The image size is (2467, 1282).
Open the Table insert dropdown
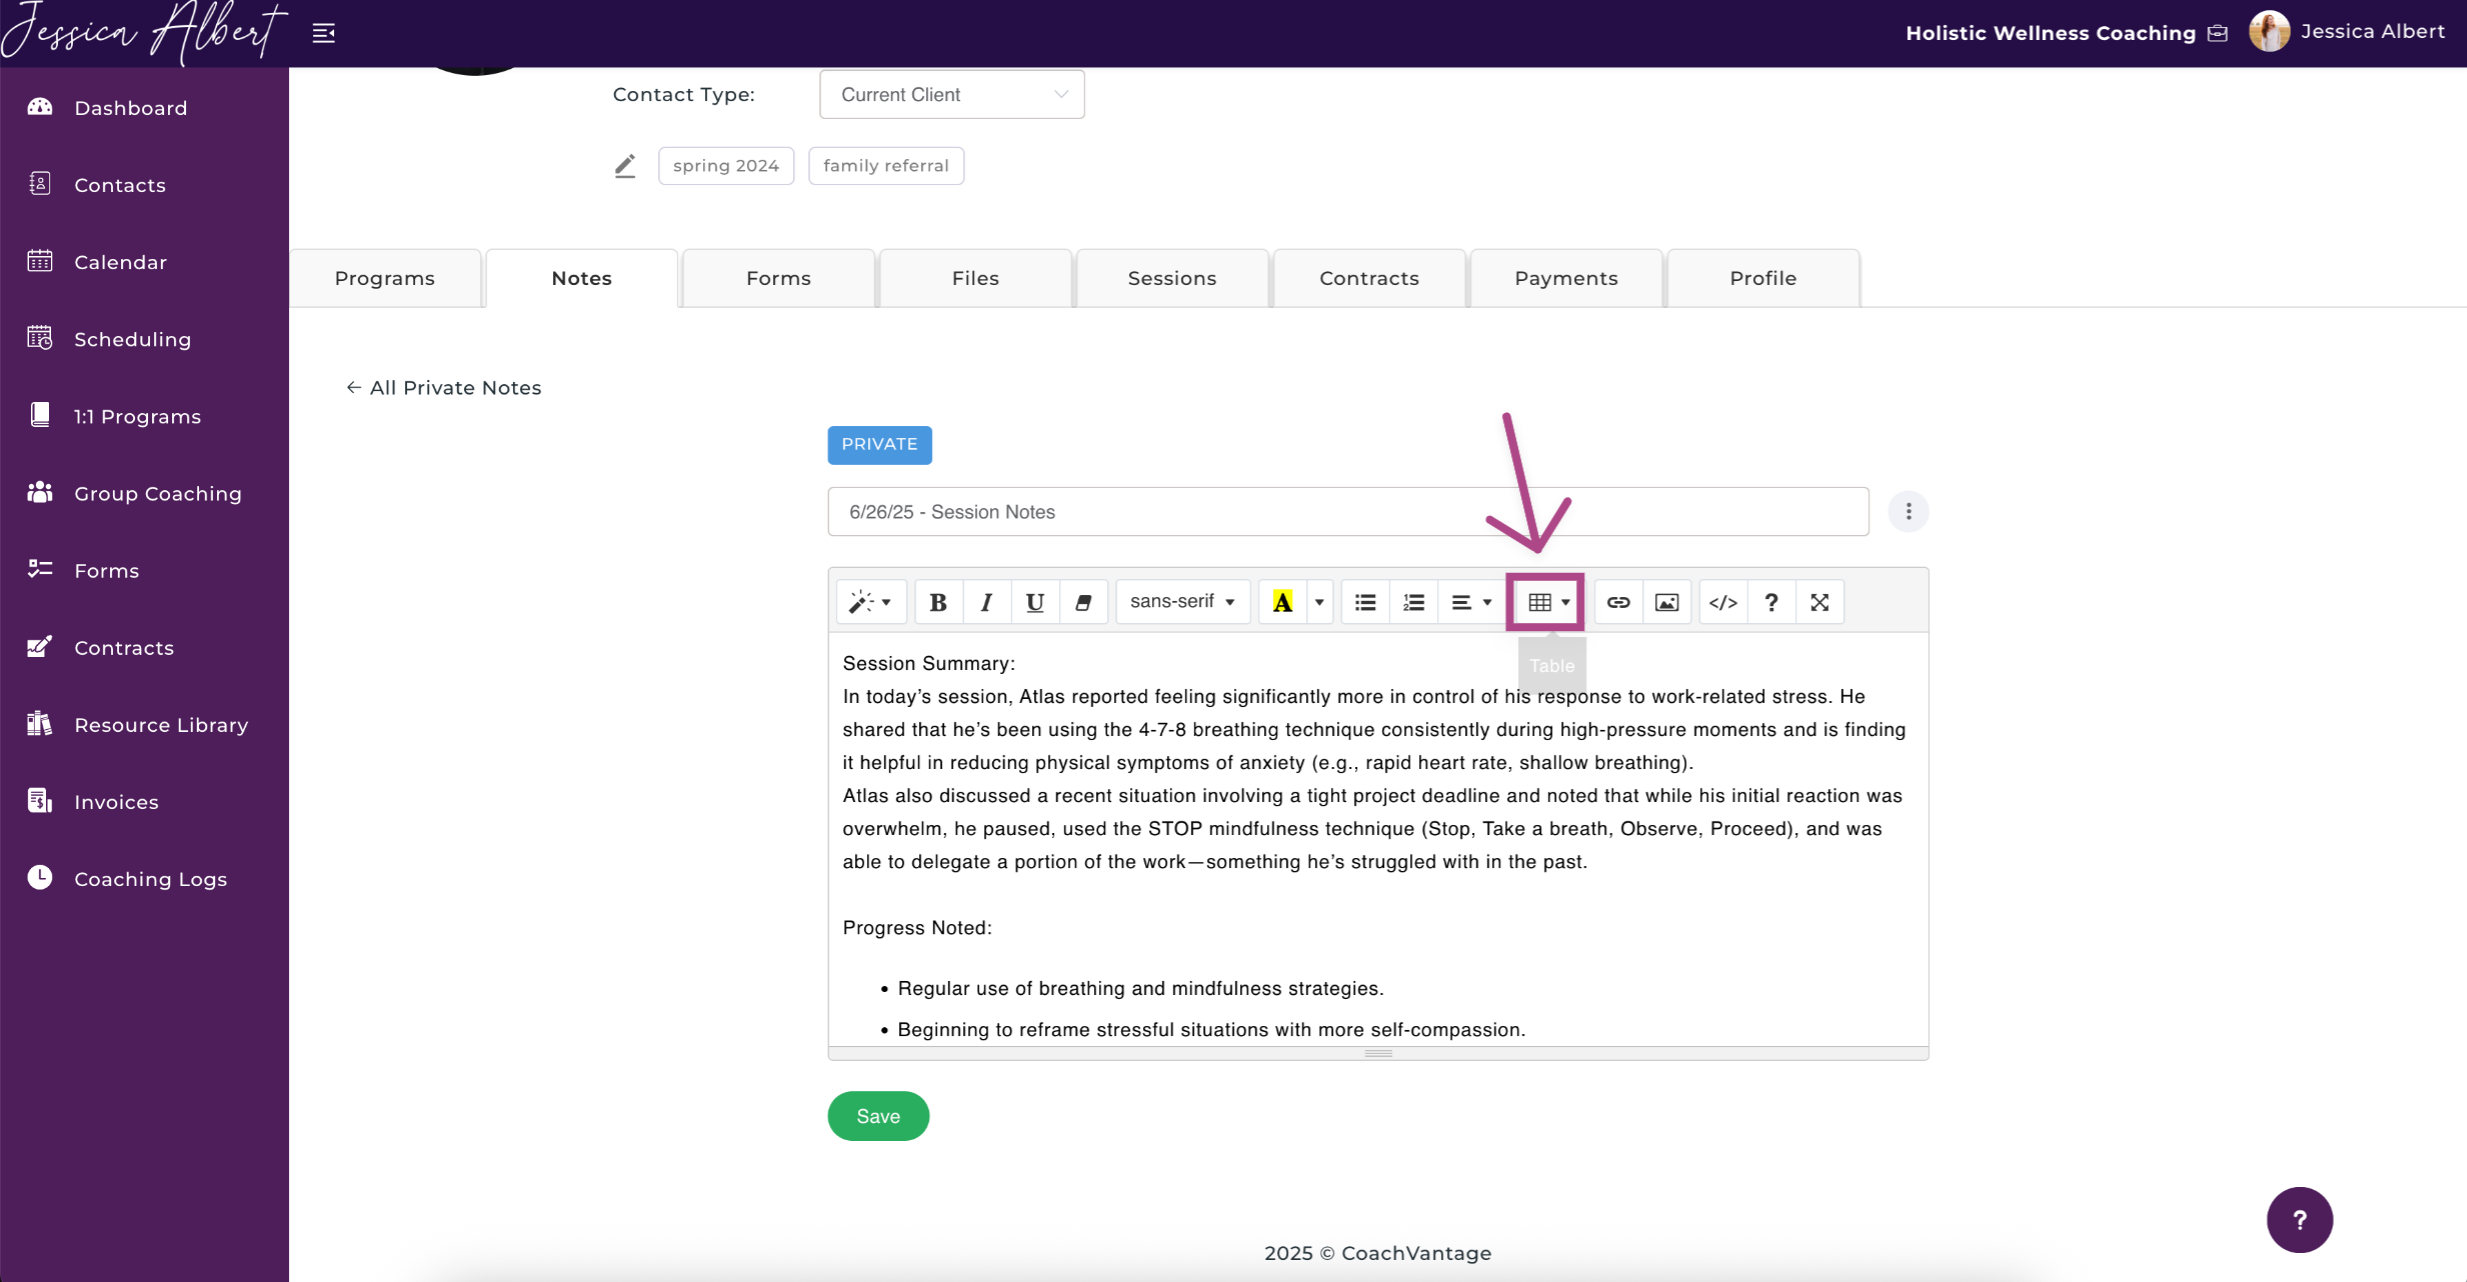[1546, 602]
